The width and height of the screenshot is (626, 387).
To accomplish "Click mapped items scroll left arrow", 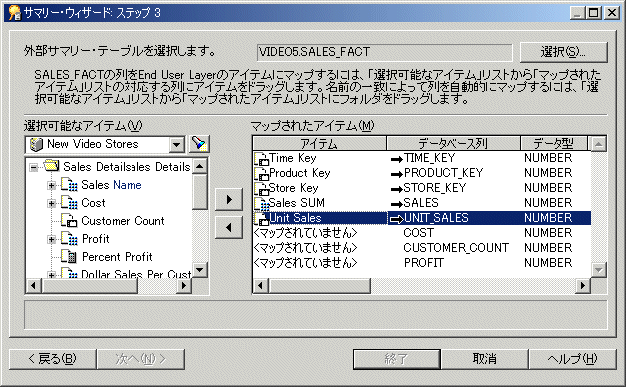I will pos(261,286).
